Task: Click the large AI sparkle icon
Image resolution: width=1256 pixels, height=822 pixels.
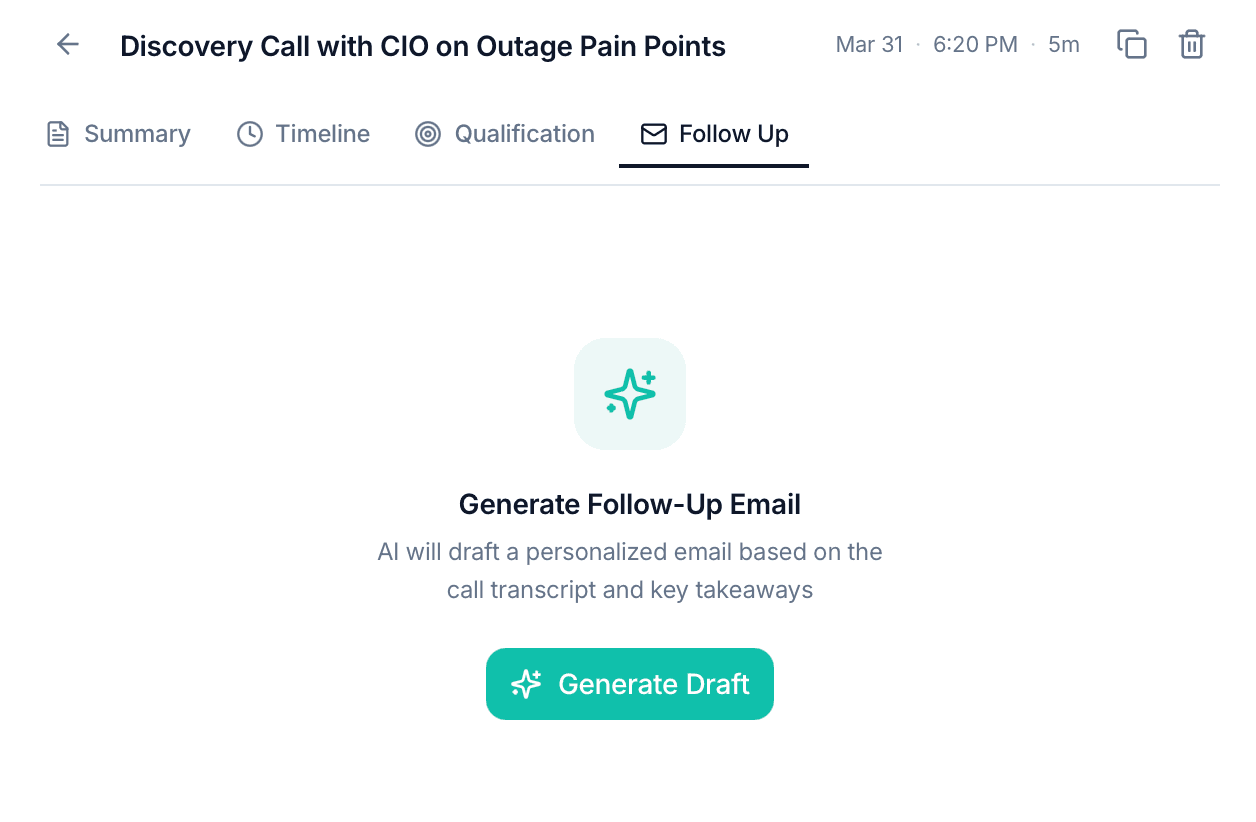Action: tap(629, 393)
